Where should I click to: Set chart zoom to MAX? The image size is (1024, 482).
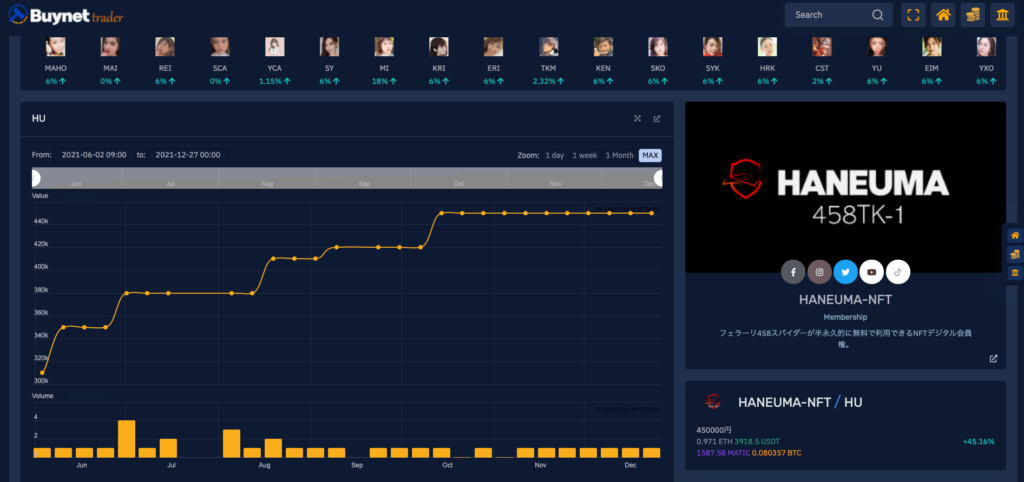coord(650,155)
